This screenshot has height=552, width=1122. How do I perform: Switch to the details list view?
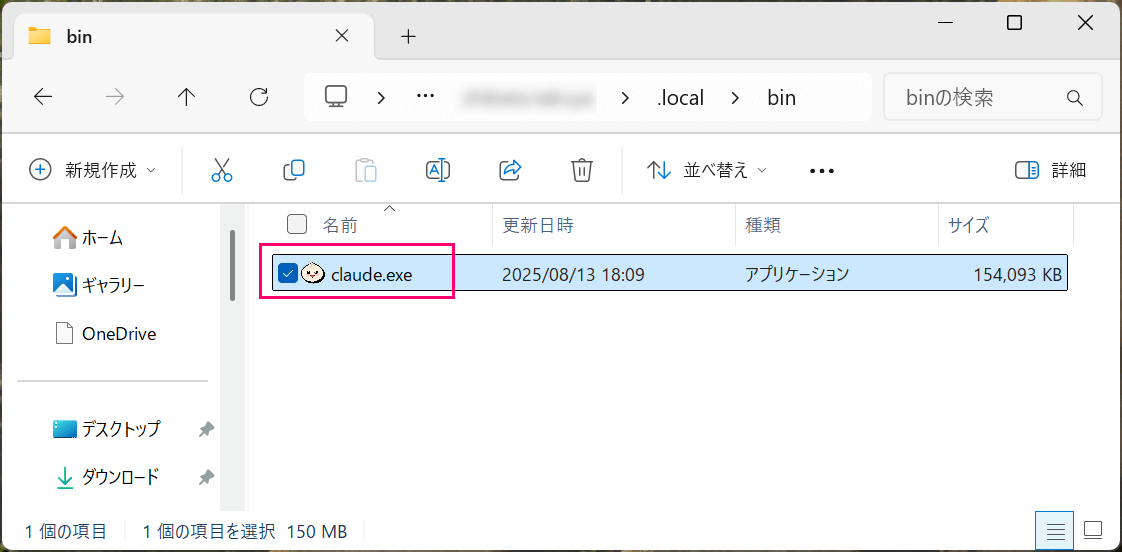(x=1055, y=531)
